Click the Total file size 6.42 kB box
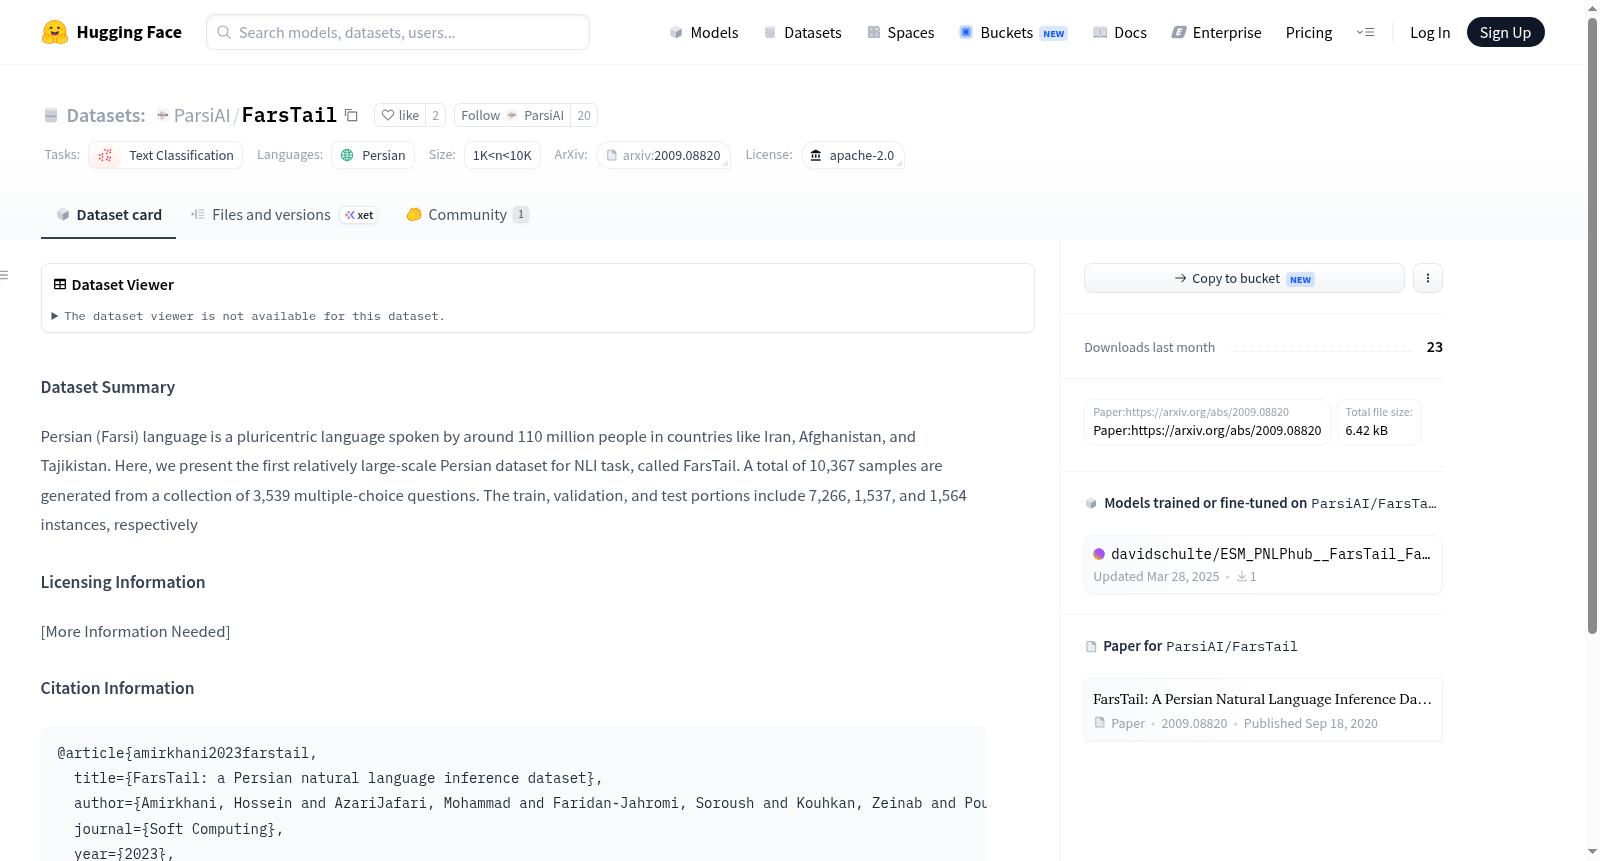1600x861 pixels. [x=1379, y=421]
